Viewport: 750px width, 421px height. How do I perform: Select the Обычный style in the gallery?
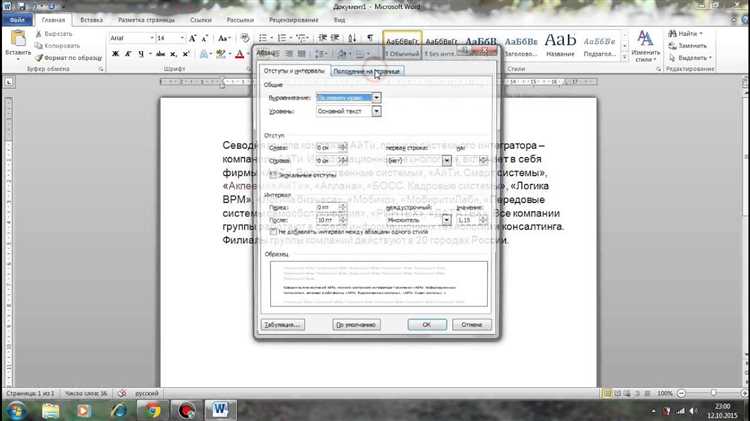[402, 46]
